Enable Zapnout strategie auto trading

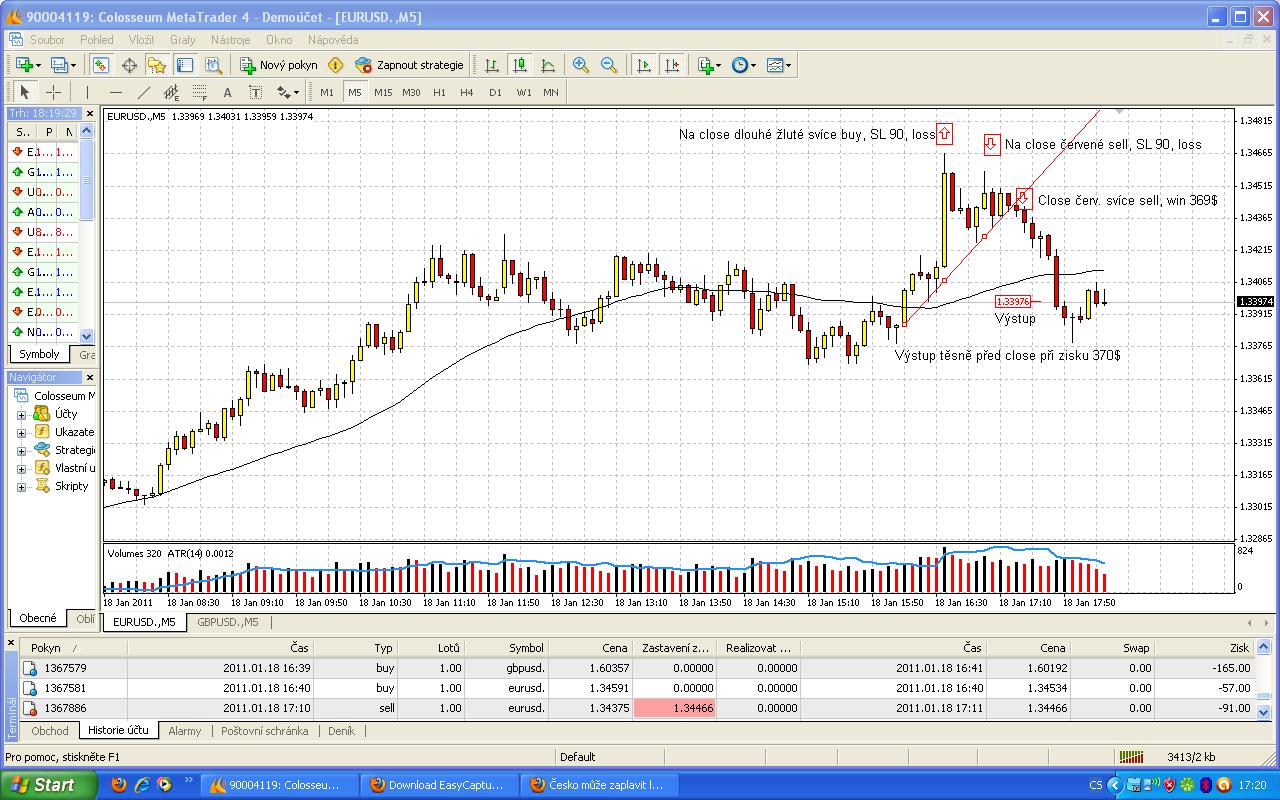coord(410,65)
